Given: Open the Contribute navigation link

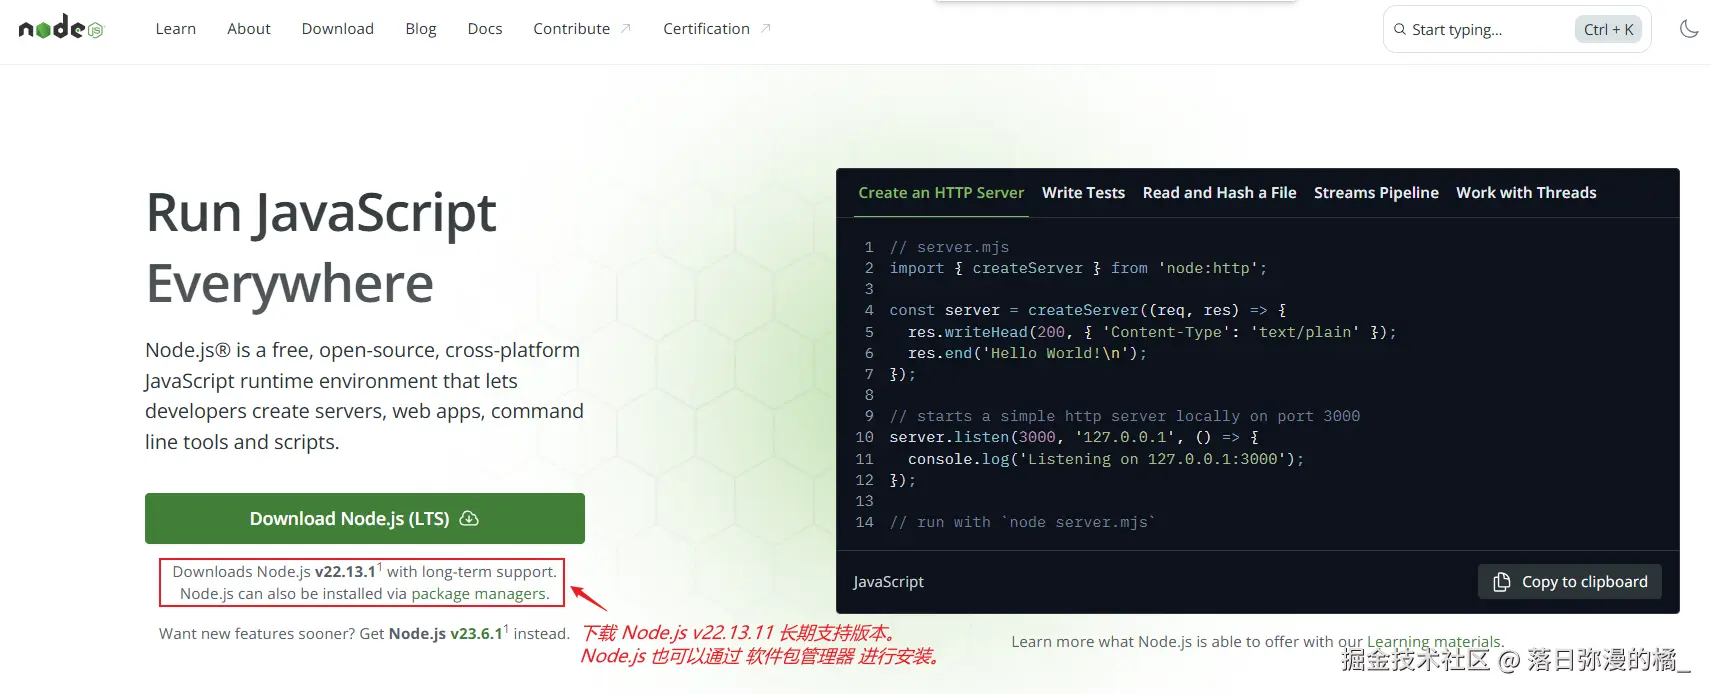Looking at the screenshot, I should pos(572,29).
